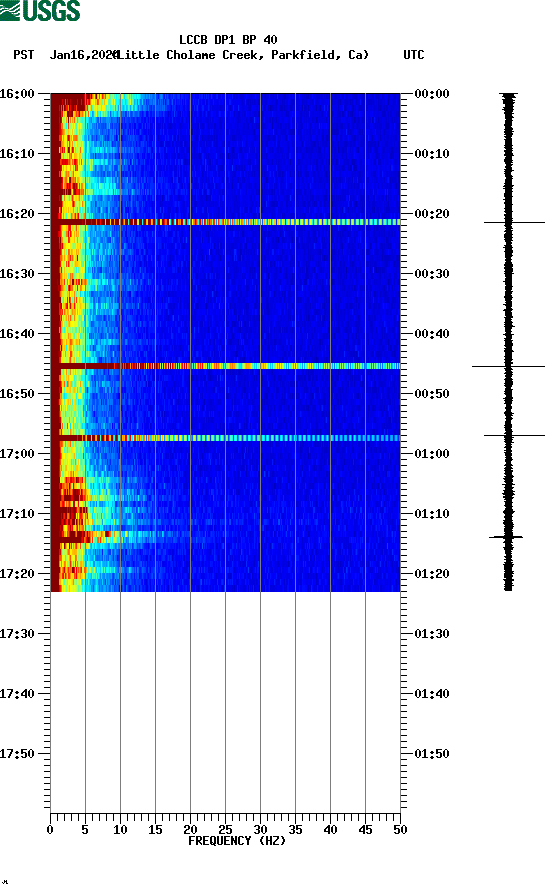Click the 50 Hz frequency axis label

tap(400, 830)
